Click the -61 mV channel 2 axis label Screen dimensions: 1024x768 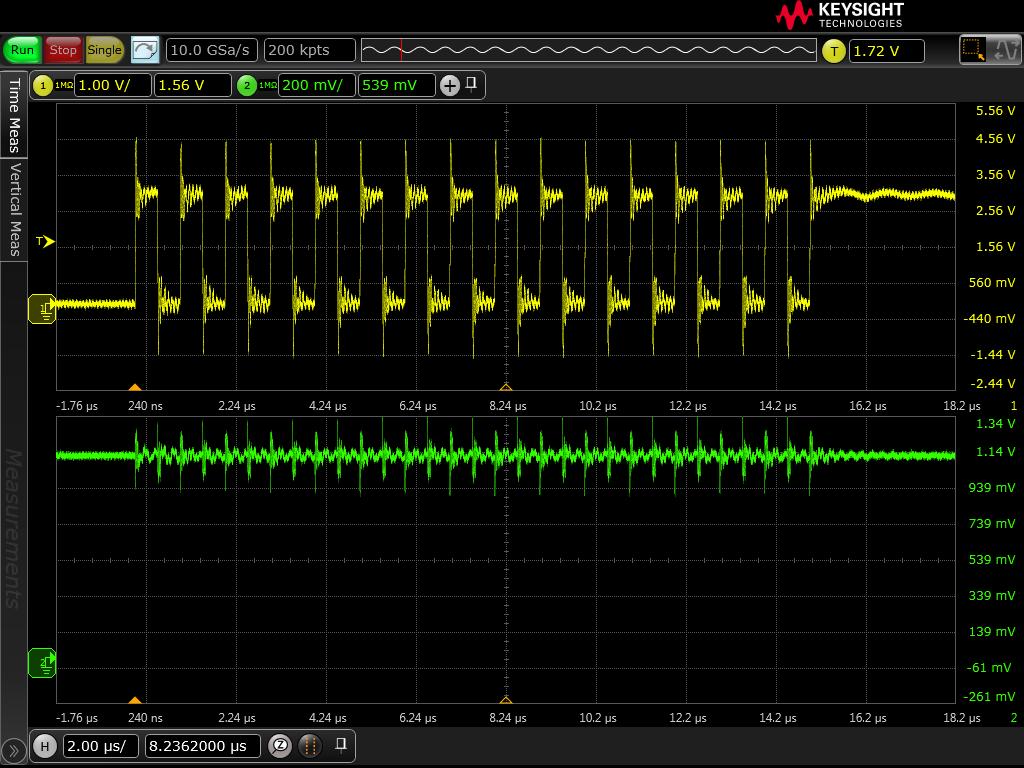coord(991,667)
